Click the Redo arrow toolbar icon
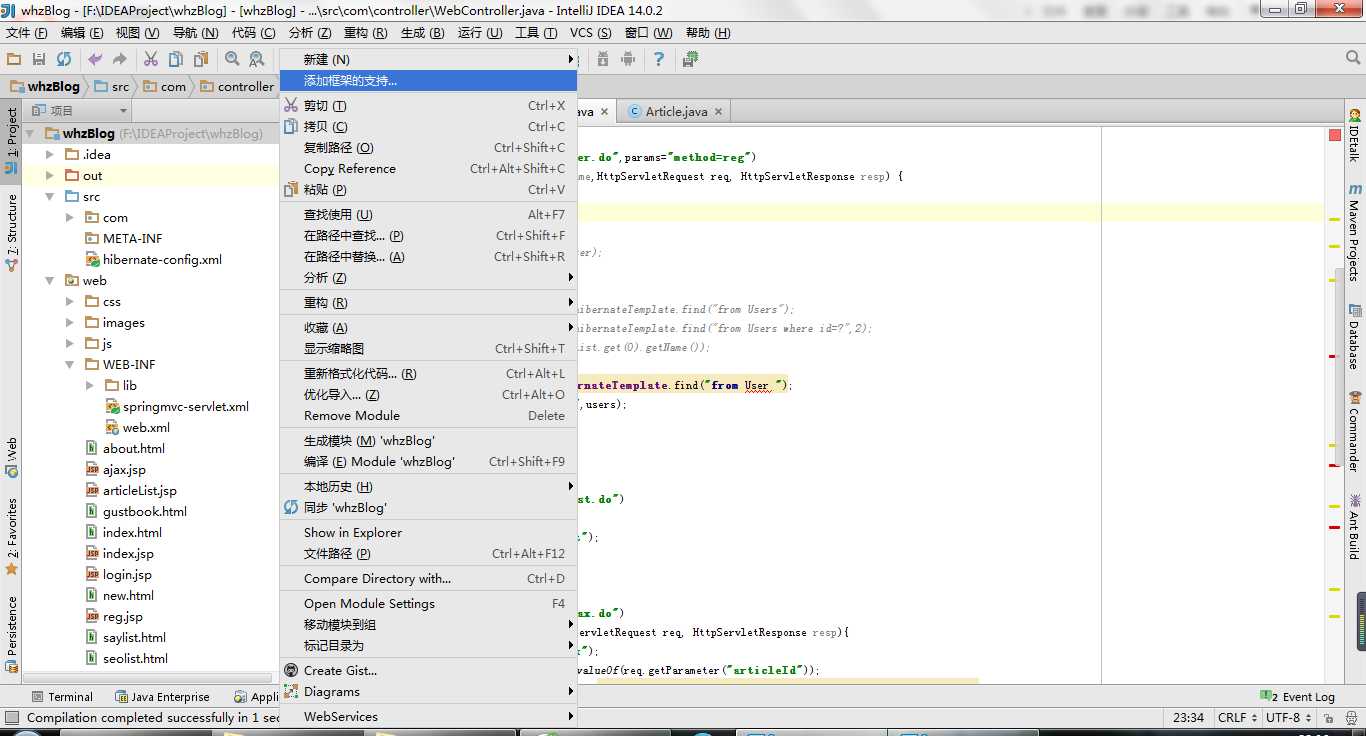 pos(120,60)
